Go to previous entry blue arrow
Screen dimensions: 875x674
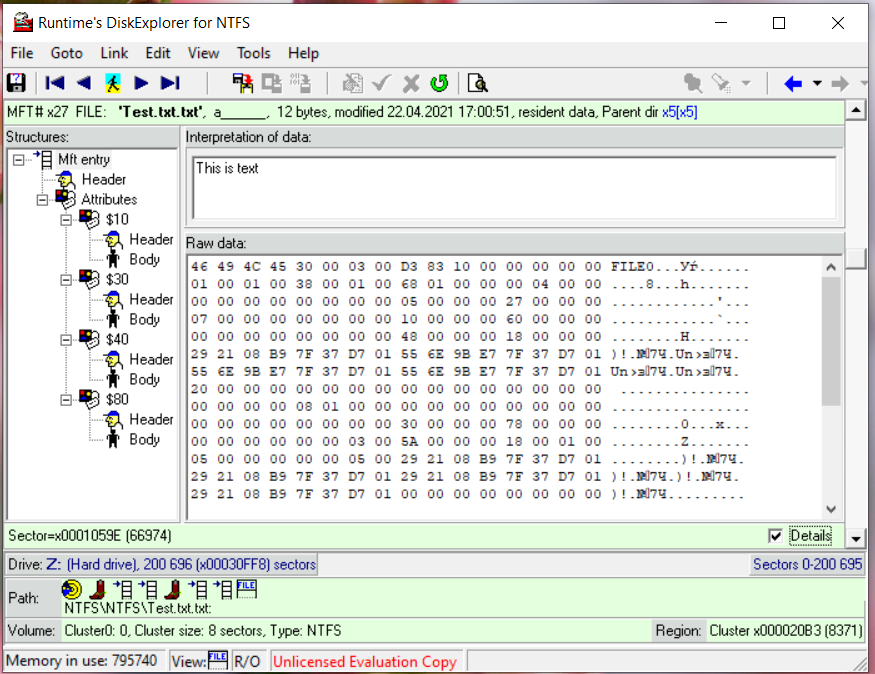(x=84, y=83)
